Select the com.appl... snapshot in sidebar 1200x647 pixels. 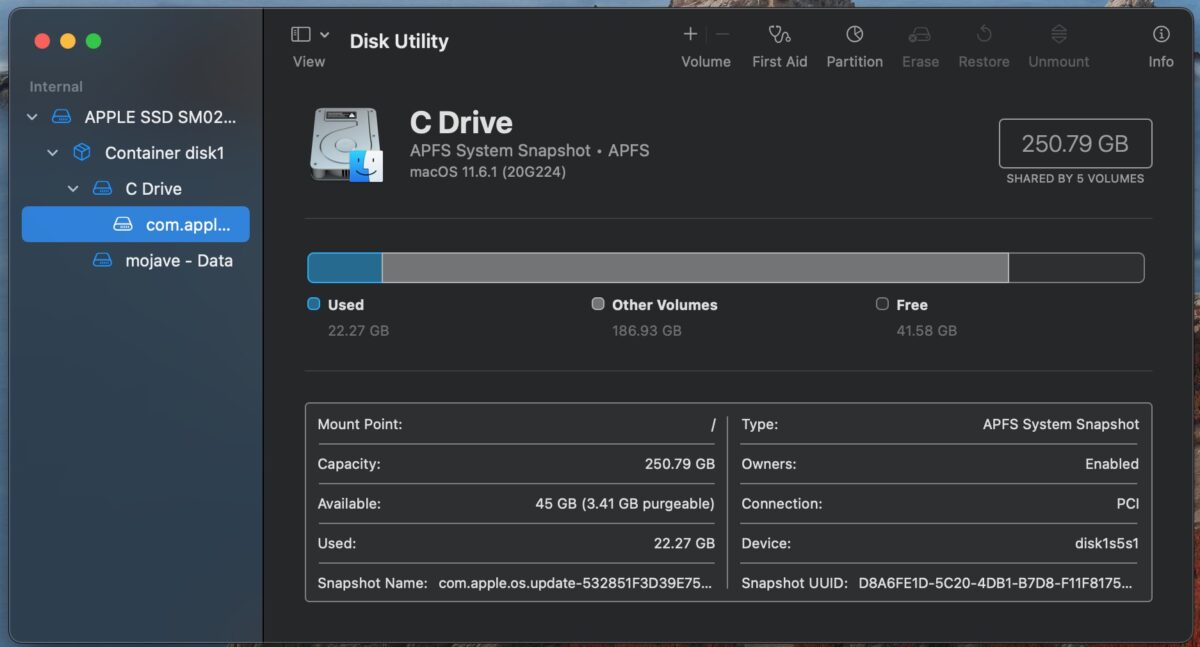pos(187,225)
